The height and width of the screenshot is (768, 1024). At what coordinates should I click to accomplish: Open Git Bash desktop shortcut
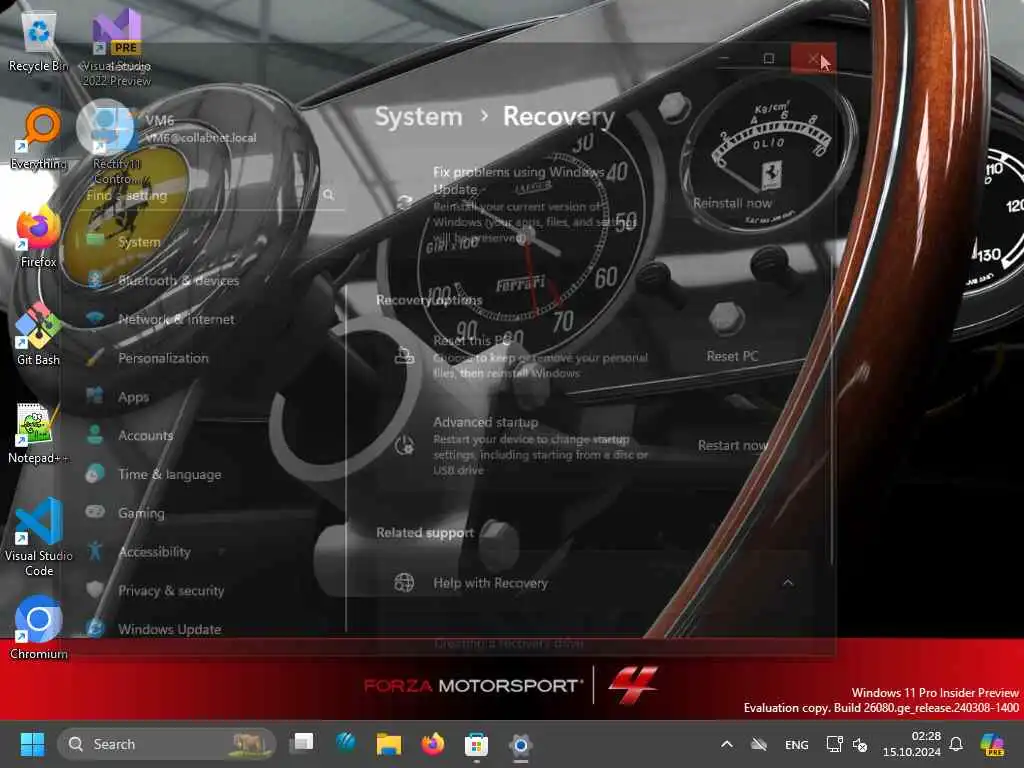[39, 334]
